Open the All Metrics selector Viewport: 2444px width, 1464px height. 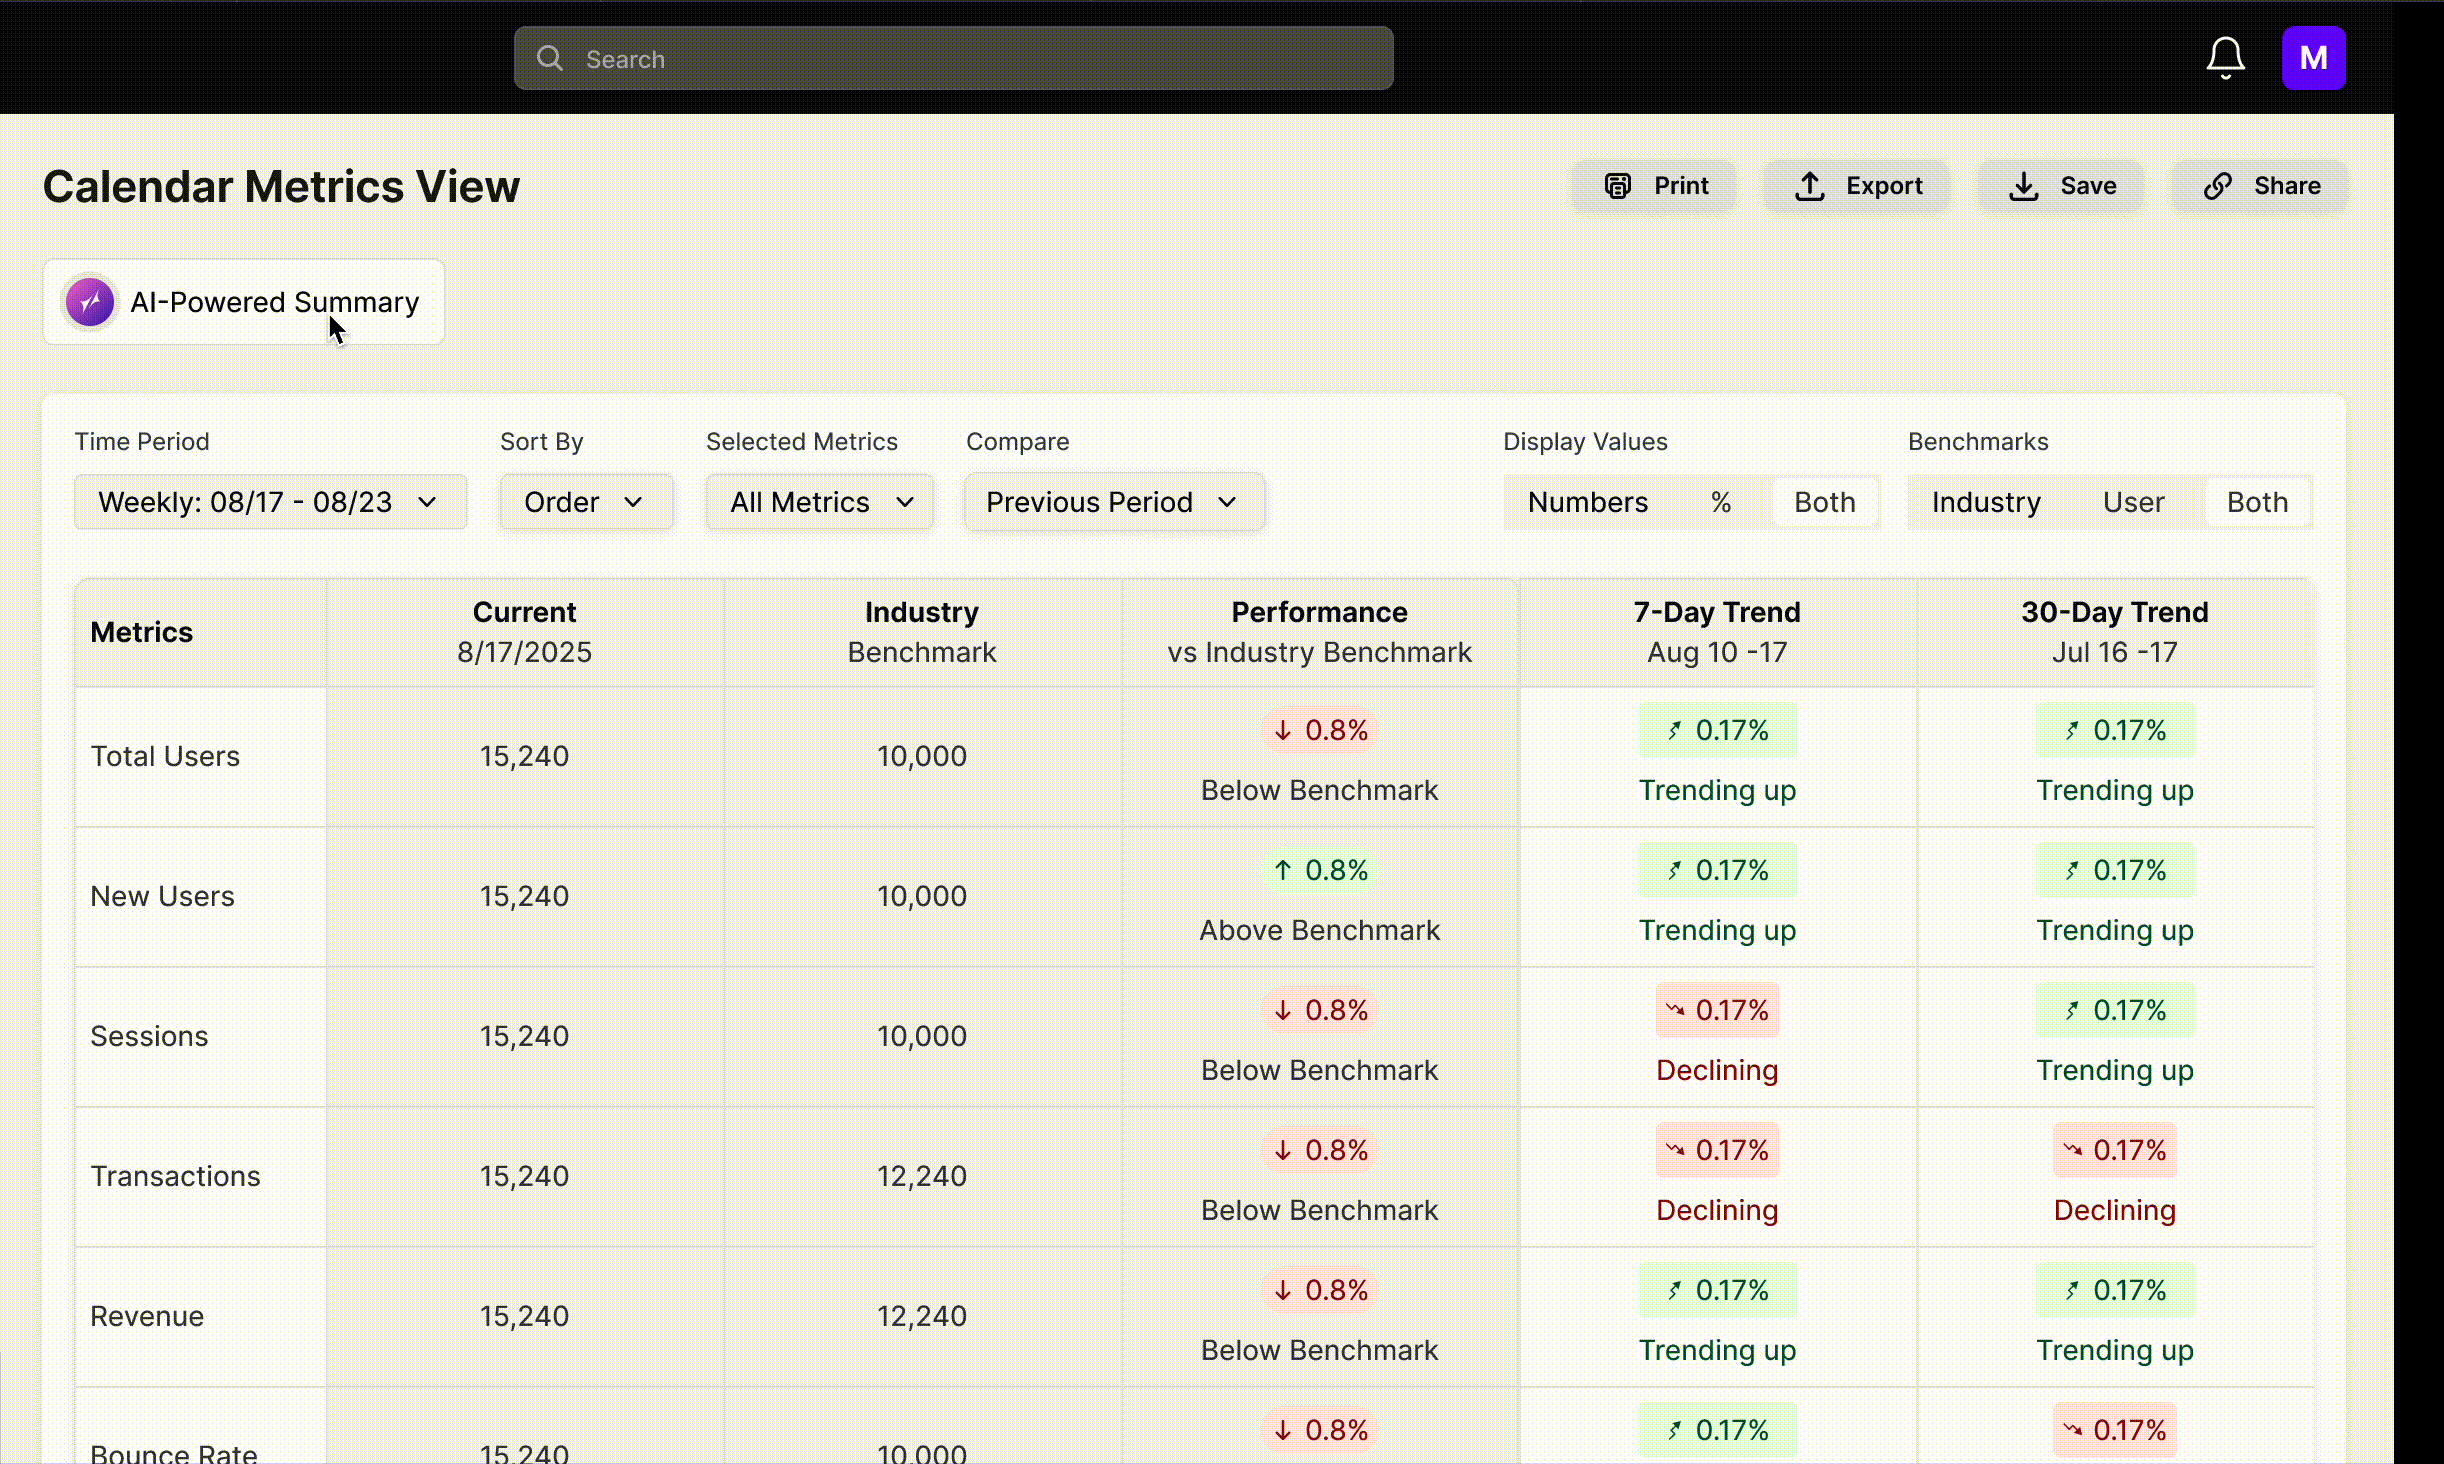click(x=819, y=502)
